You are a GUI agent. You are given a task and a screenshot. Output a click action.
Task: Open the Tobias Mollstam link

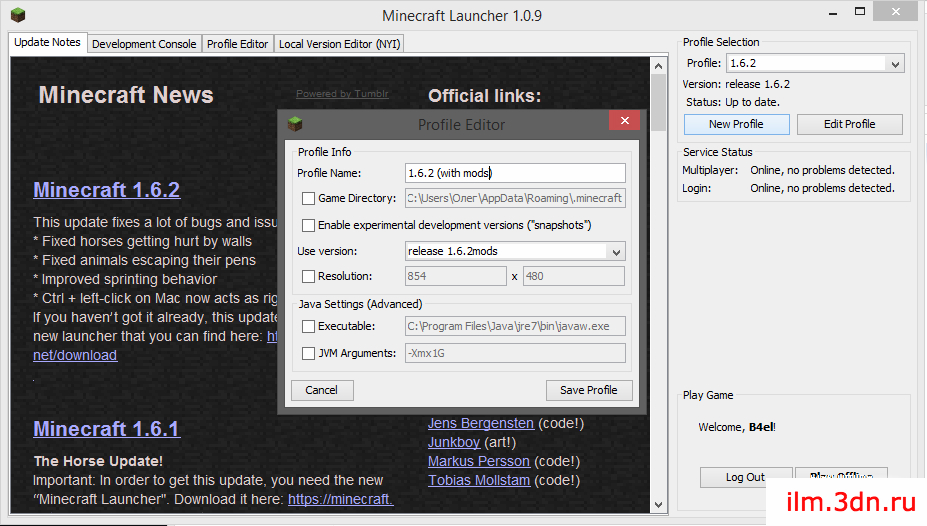(479, 480)
